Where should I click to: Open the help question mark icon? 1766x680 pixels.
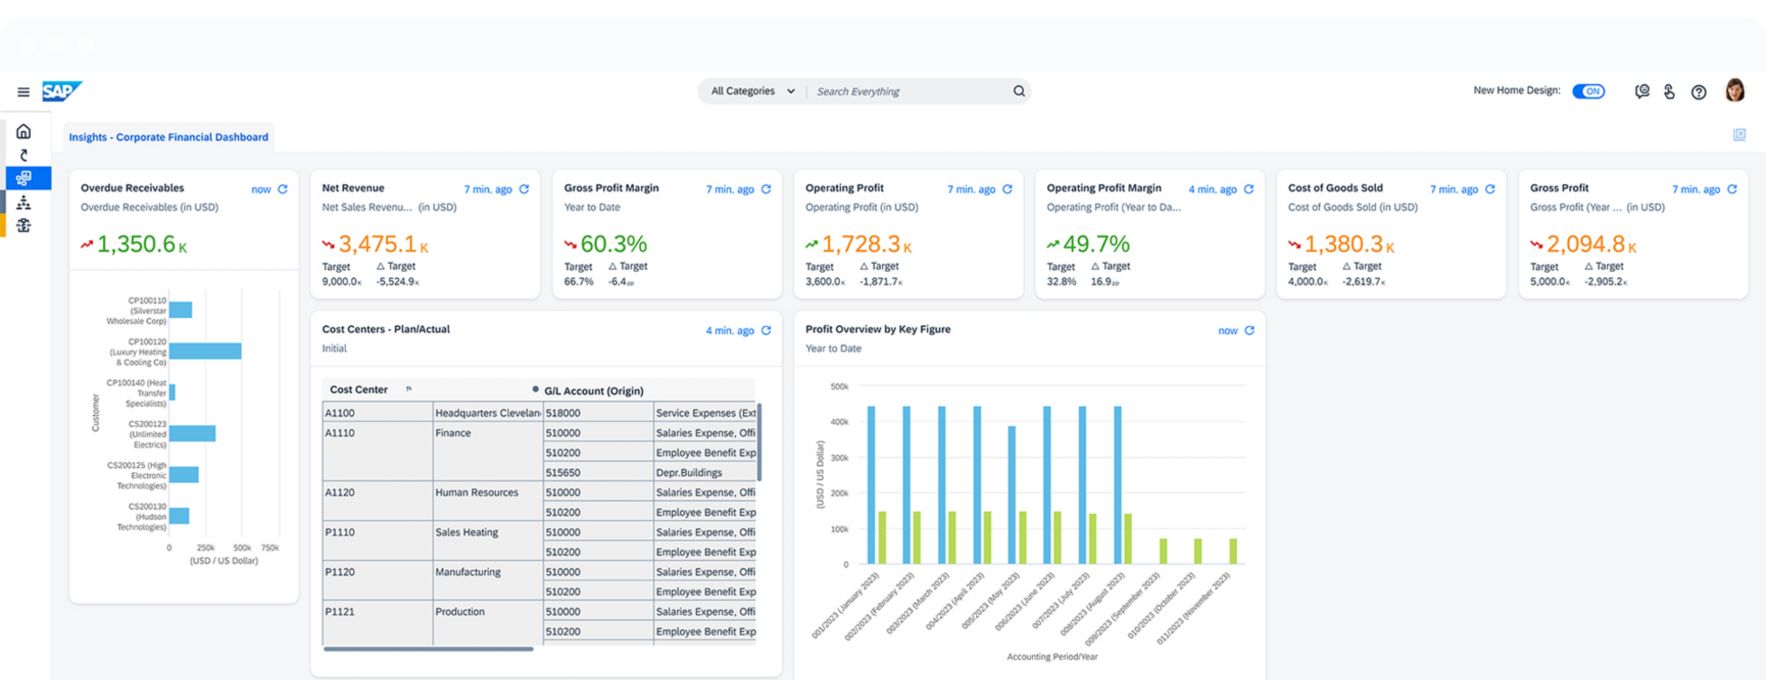1698,92
